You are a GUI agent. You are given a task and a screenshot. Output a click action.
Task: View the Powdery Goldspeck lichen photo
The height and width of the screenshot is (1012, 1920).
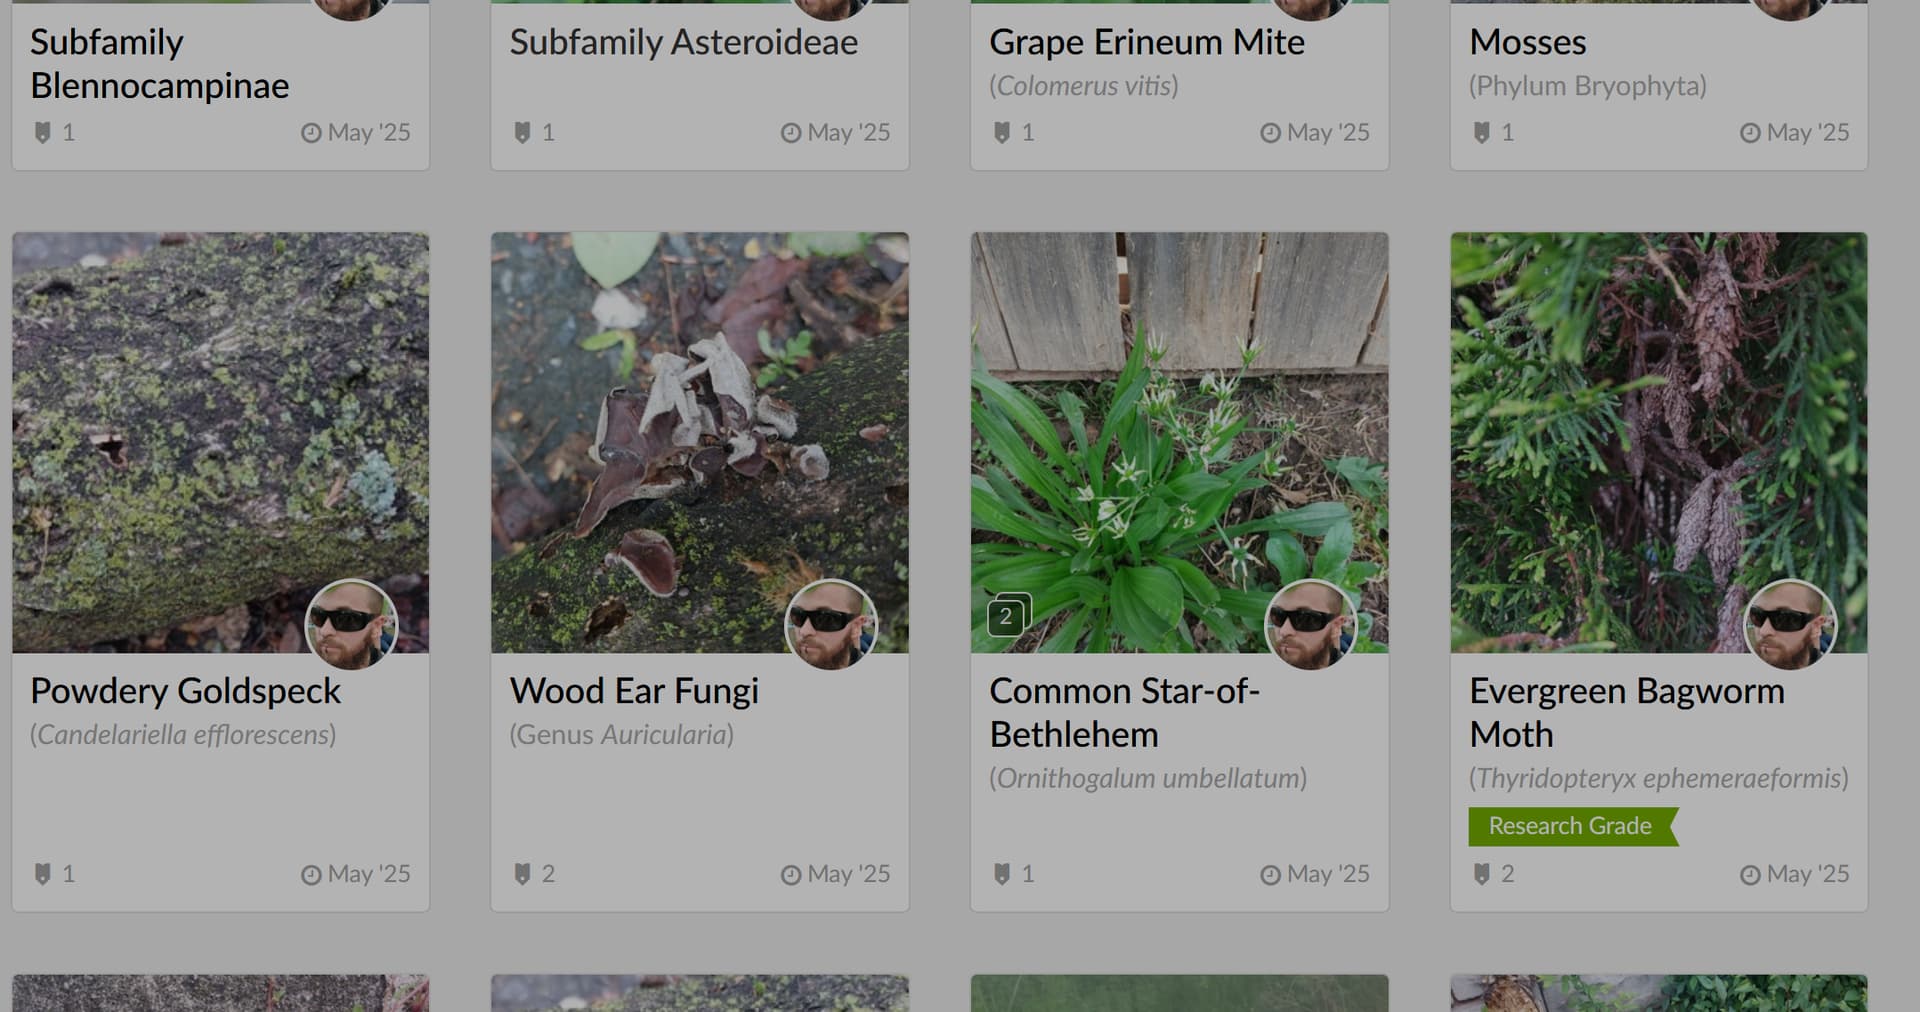[x=180, y=420]
